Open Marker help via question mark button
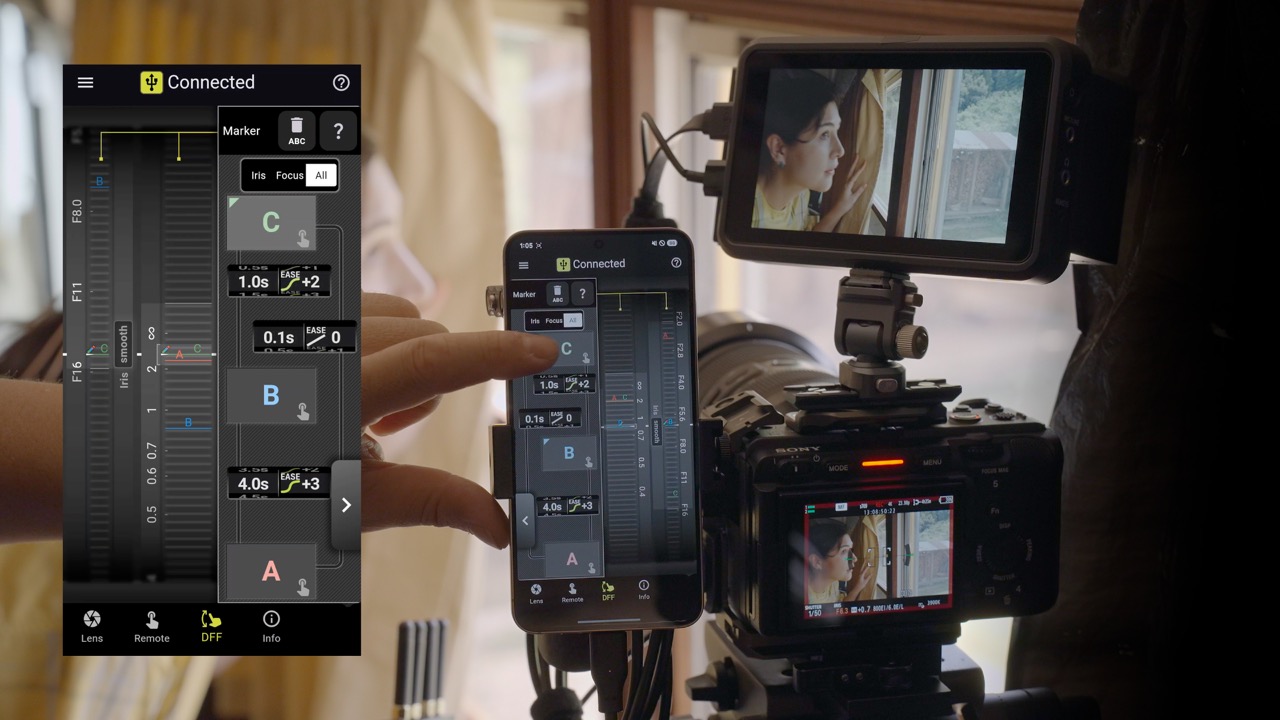The height and width of the screenshot is (720, 1280). click(338, 130)
